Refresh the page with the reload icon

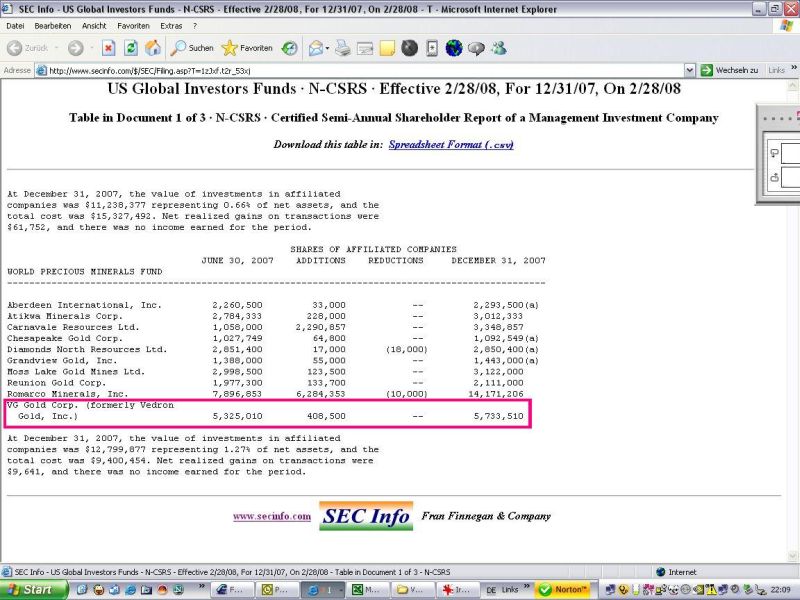(x=131, y=48)
